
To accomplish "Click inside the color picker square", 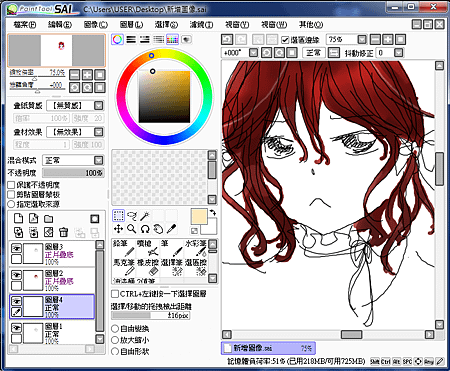I will point(164,97).
